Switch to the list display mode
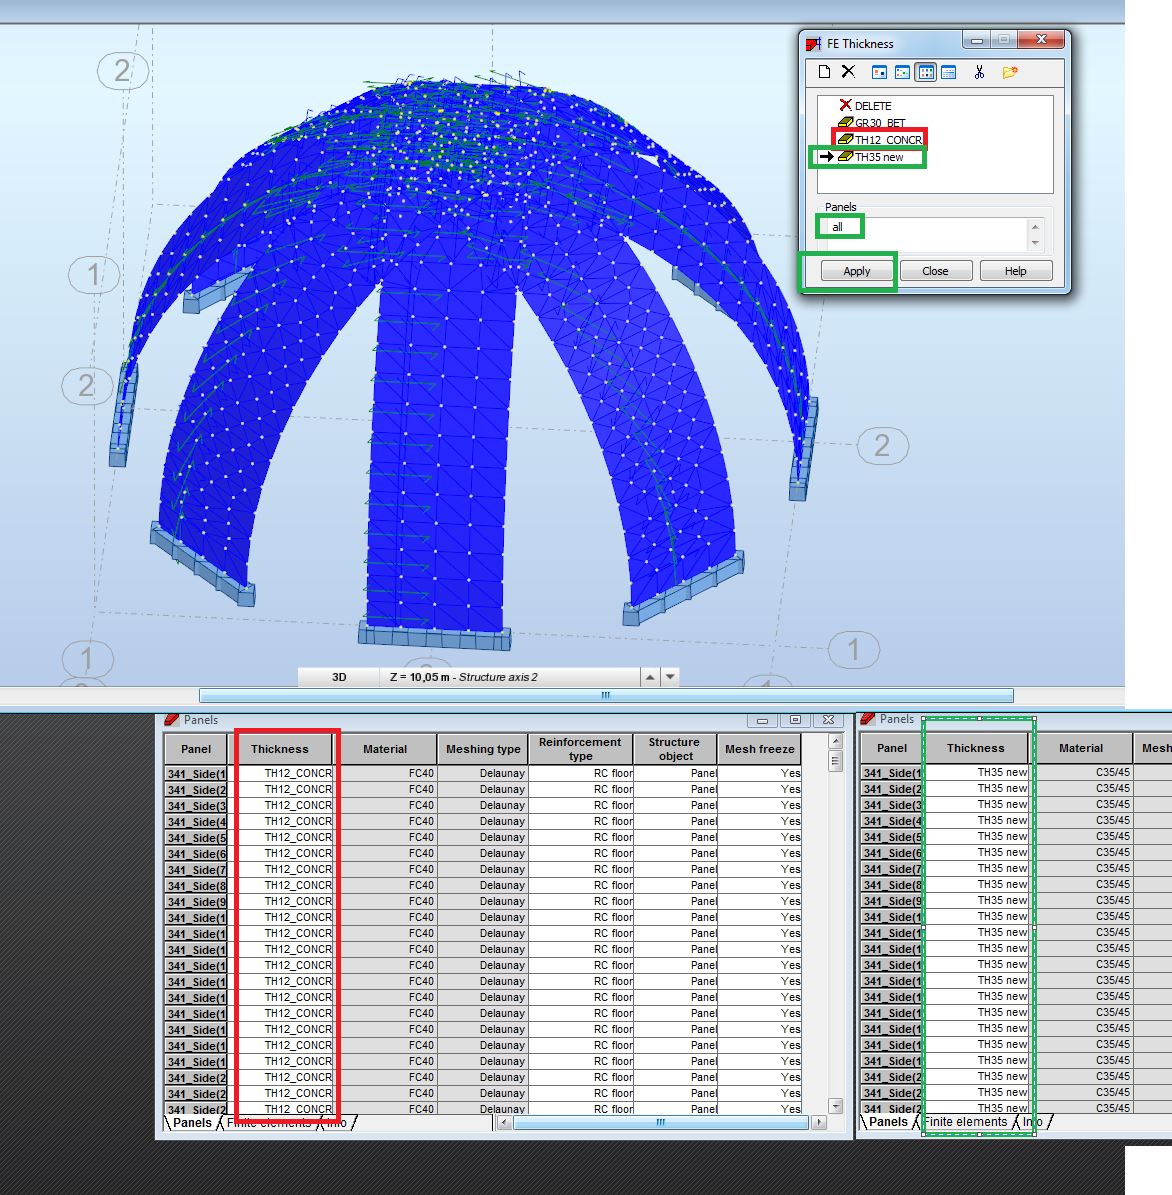1172x1195 pixels. pos(926,72)
